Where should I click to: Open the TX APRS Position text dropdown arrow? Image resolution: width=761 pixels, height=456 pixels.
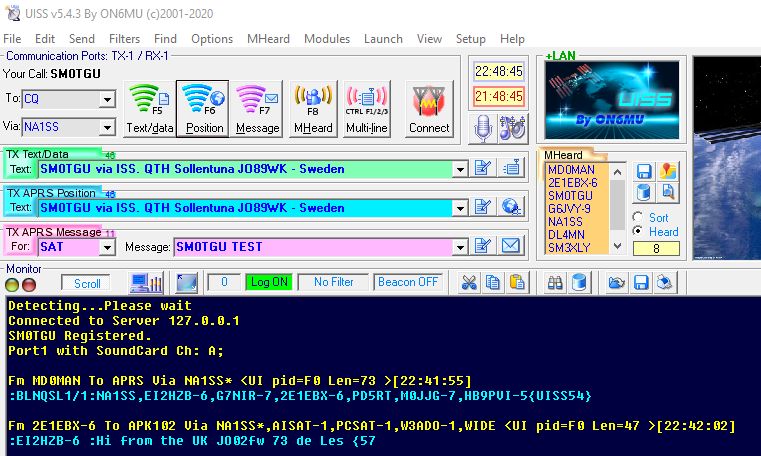click(x=460, y=208)
